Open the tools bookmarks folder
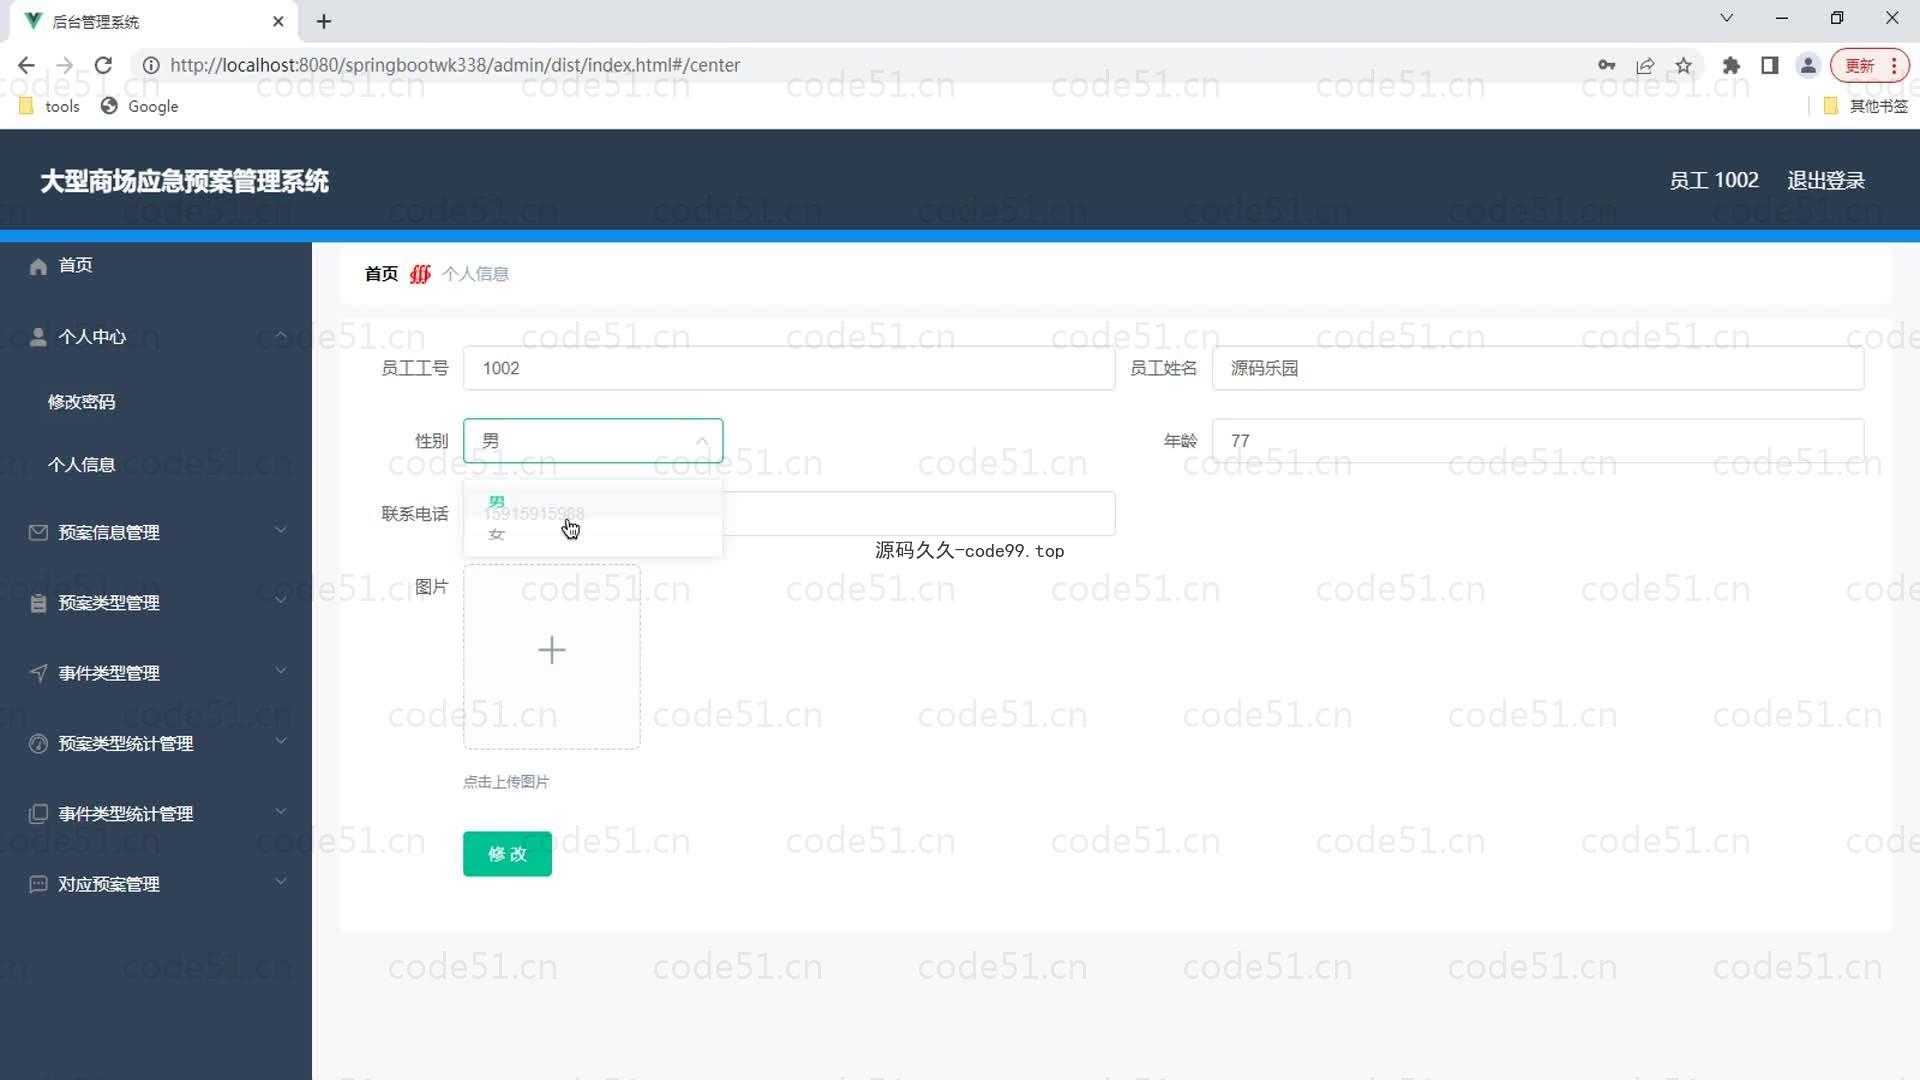Viewport: 1920px width, 1080px height. [49, 106]
